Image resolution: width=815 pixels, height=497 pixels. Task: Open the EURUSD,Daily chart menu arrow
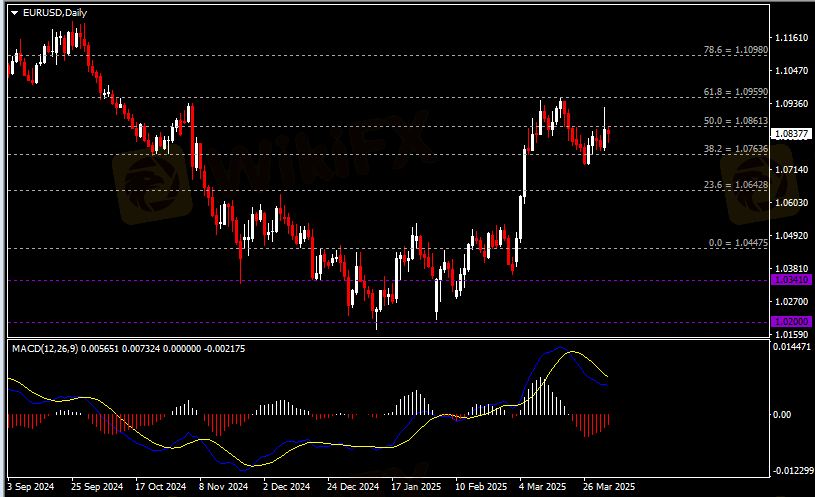15,13
